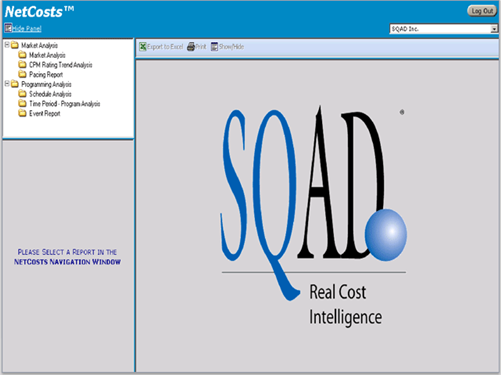Click the SQAD Real Cost Intelligence logo

(313, 216)
